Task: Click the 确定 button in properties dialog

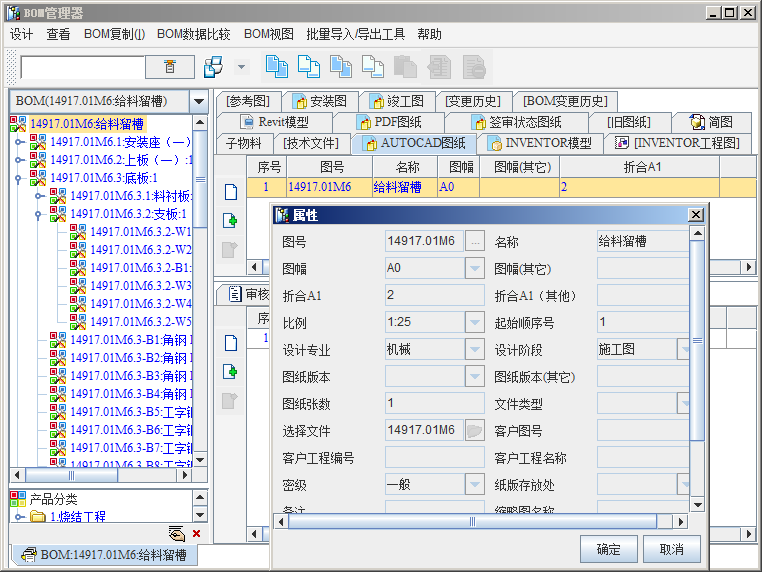Action: point(608,549)
